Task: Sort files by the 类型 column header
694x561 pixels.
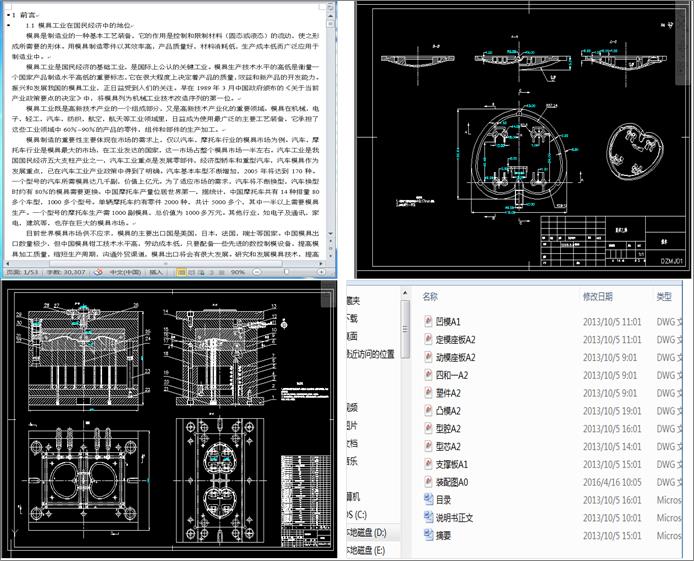Action: [664, 297]
